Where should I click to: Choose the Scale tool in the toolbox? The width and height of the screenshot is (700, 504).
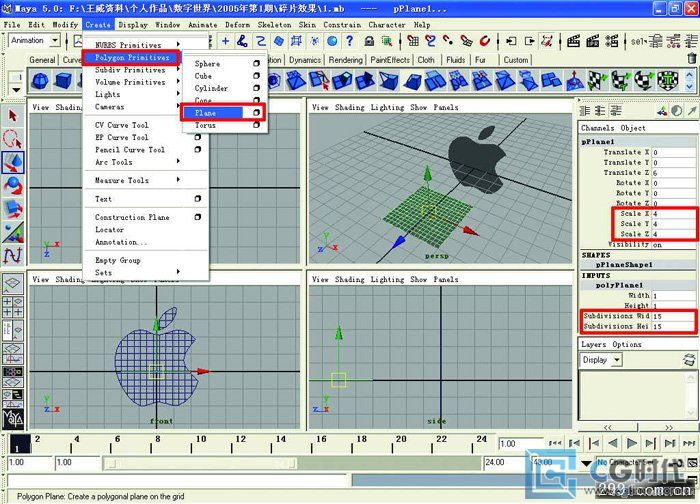pyautogui.click(x=13, y=208)
